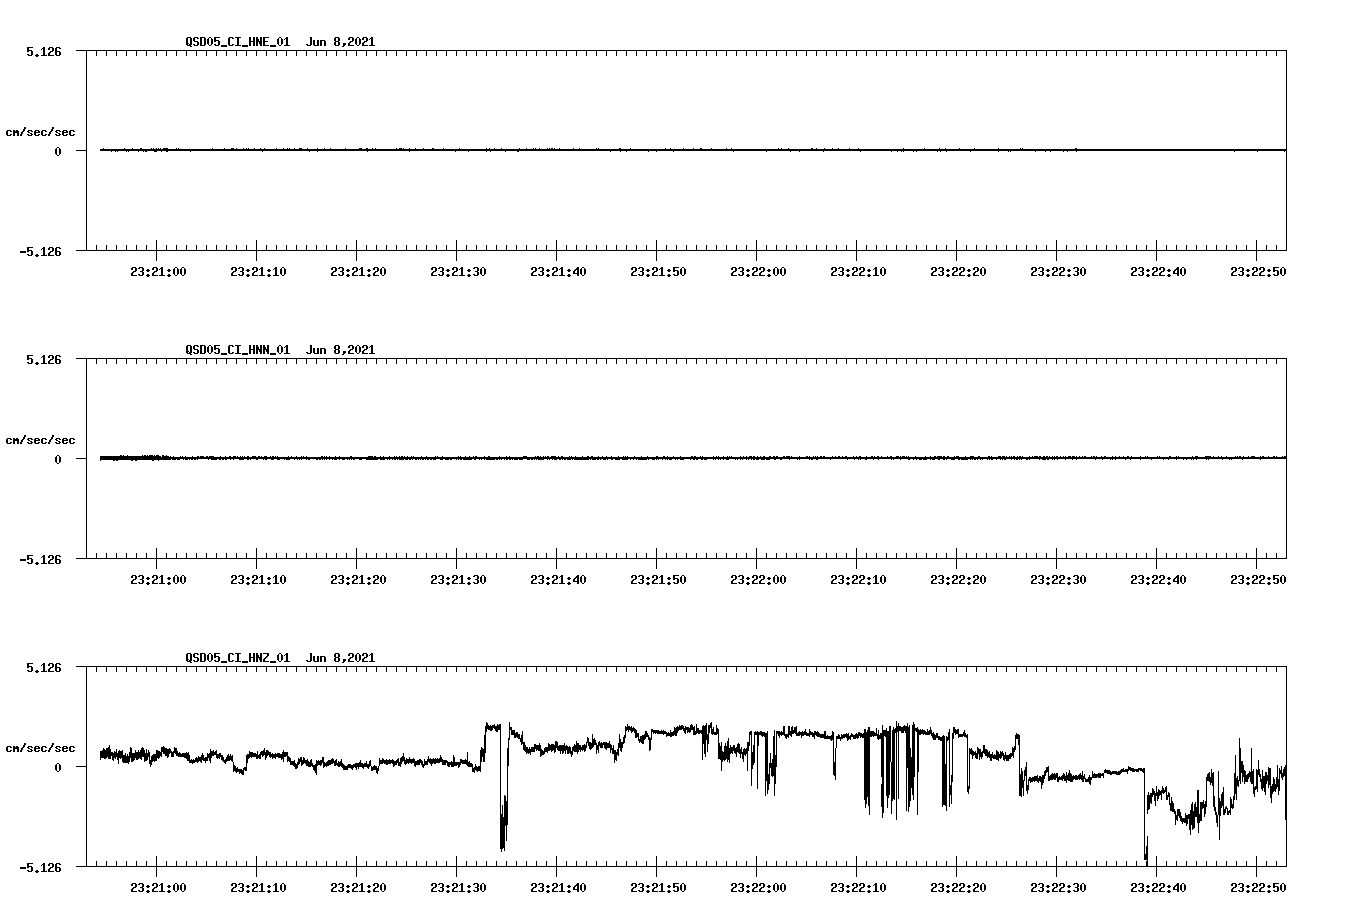The image size is (1358, 924).
Task: Click HNZ trace's sharp drop just before 23:22:40
Action: point(1145,815)
